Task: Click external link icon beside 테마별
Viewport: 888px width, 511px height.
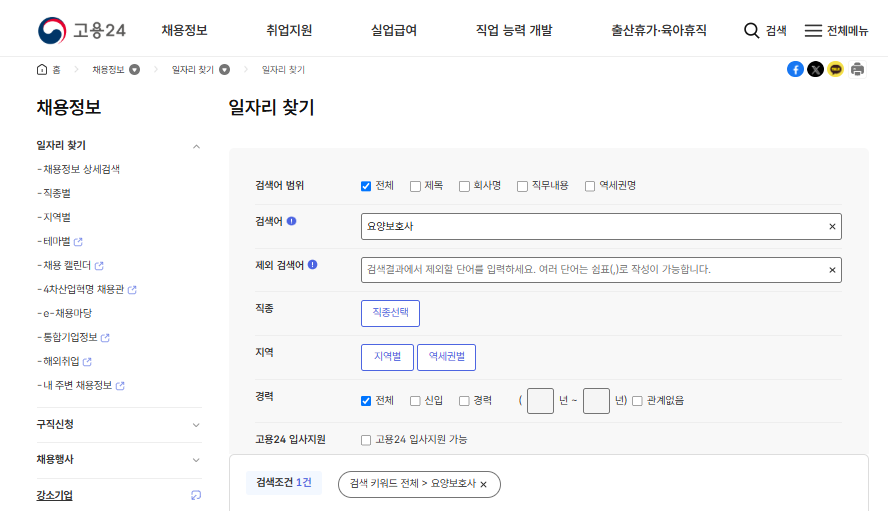Action: click(x=78, y=242)
